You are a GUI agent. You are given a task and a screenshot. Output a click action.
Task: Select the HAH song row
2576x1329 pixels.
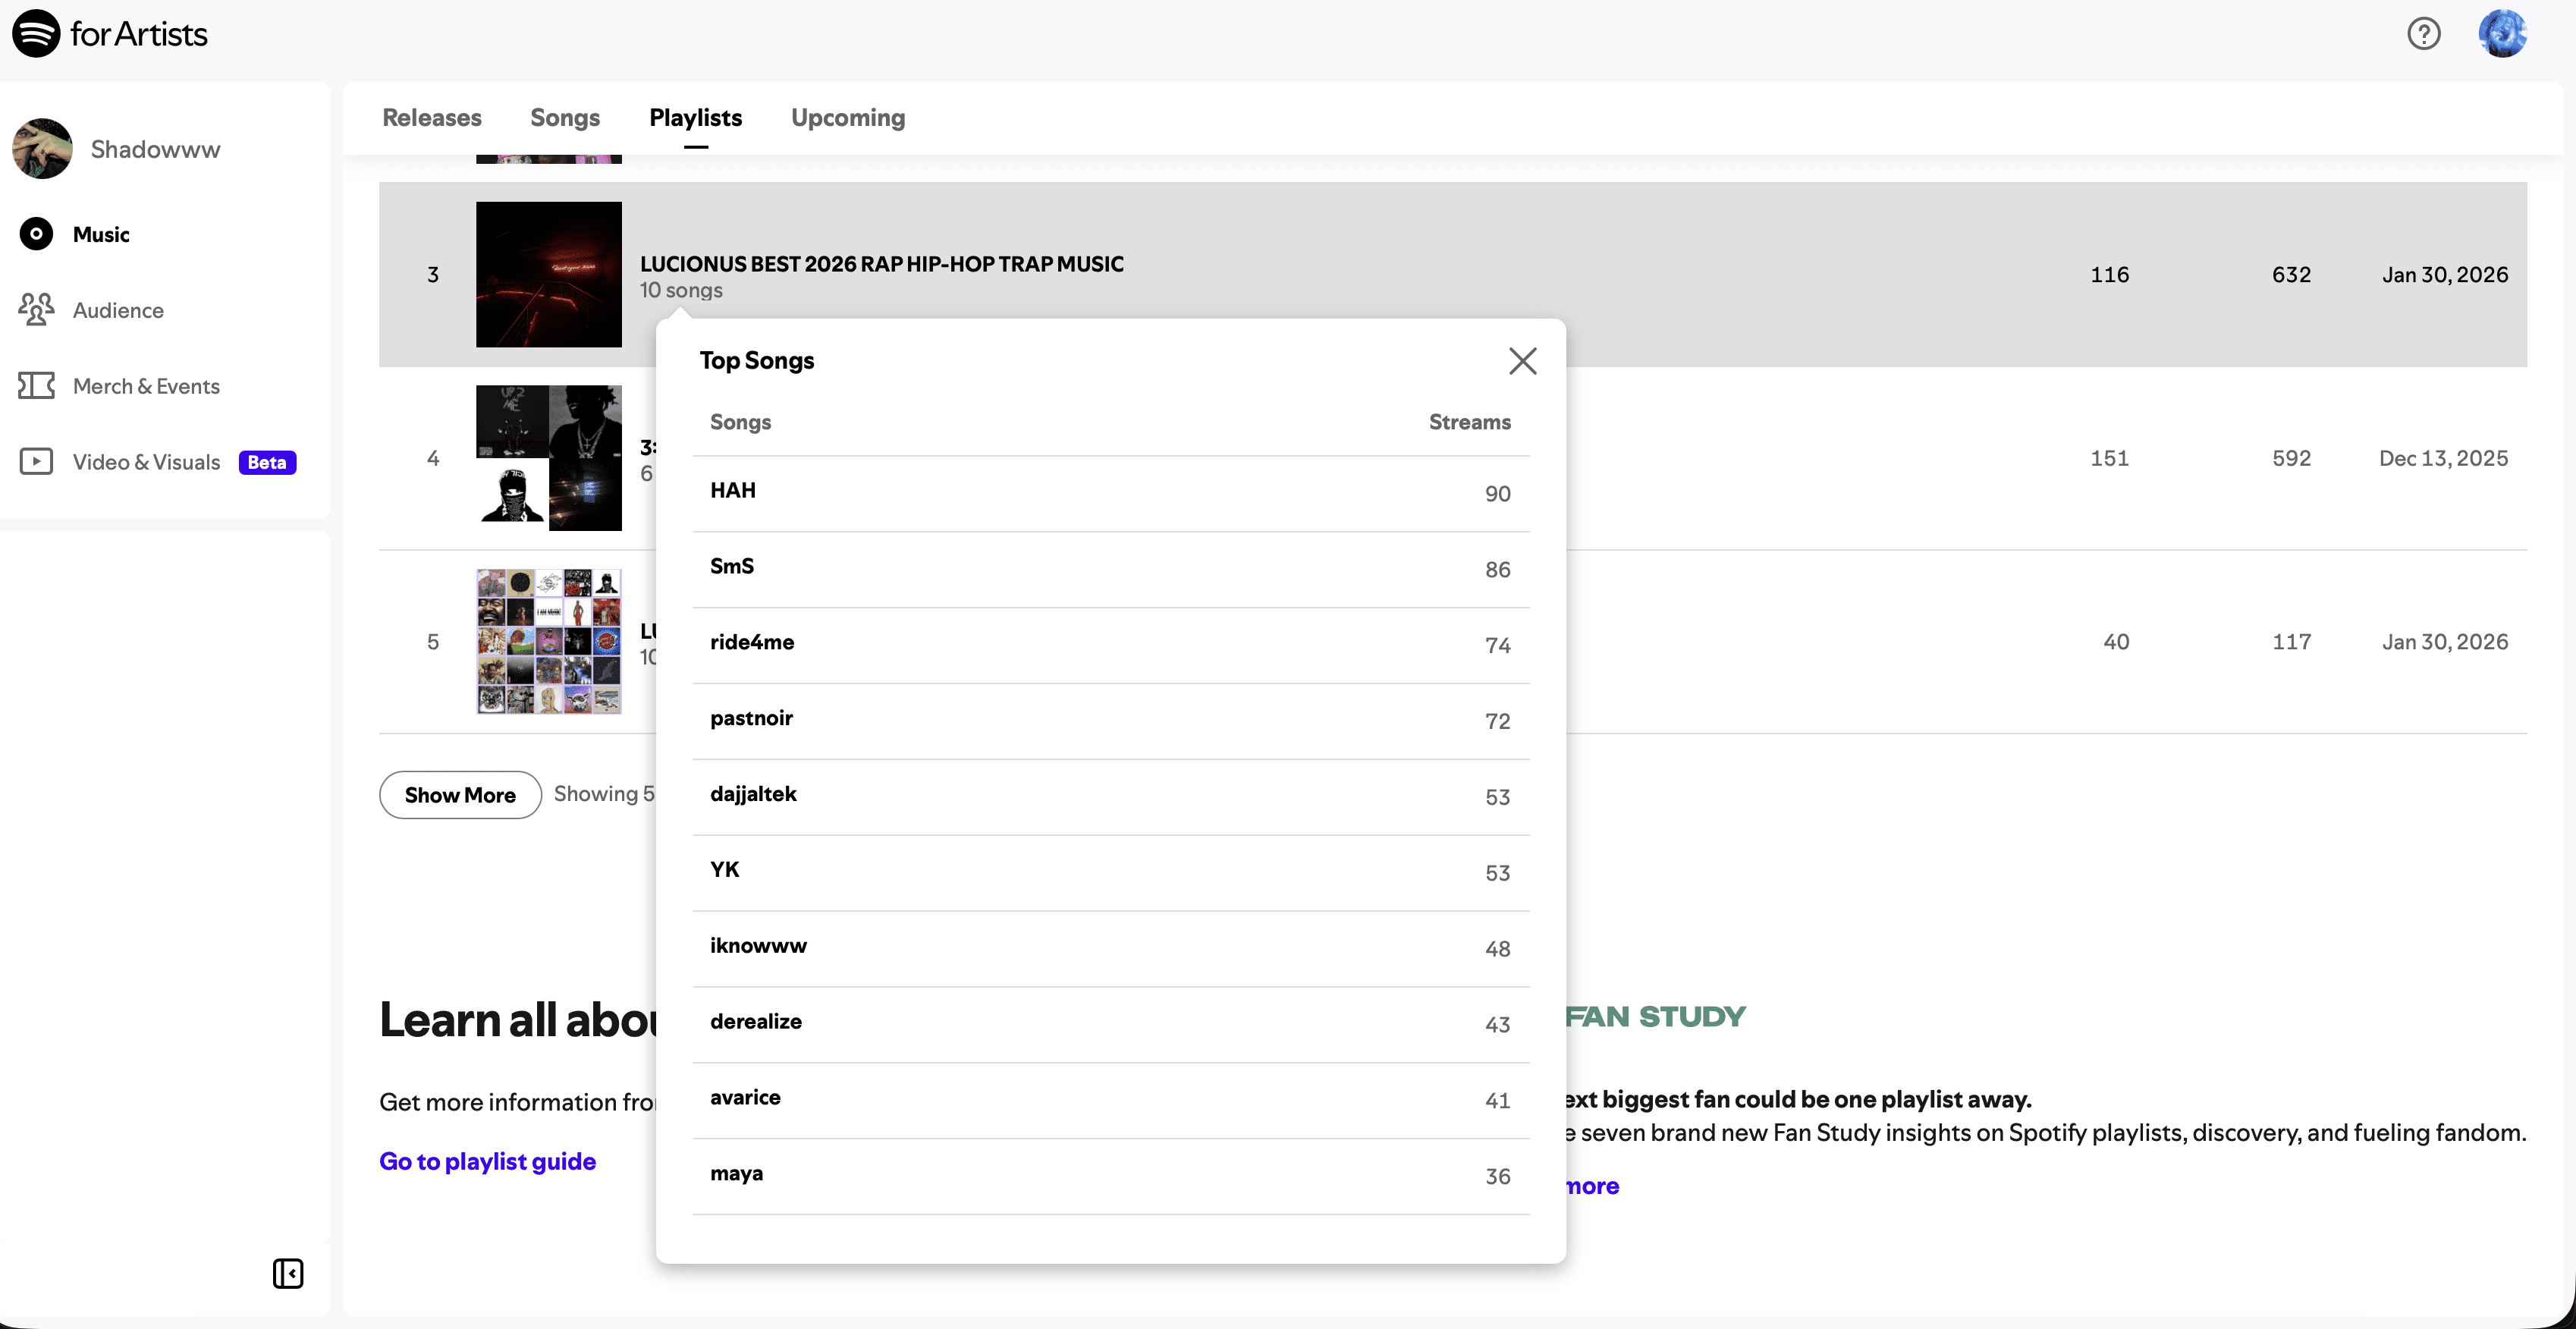point(1110,492)
